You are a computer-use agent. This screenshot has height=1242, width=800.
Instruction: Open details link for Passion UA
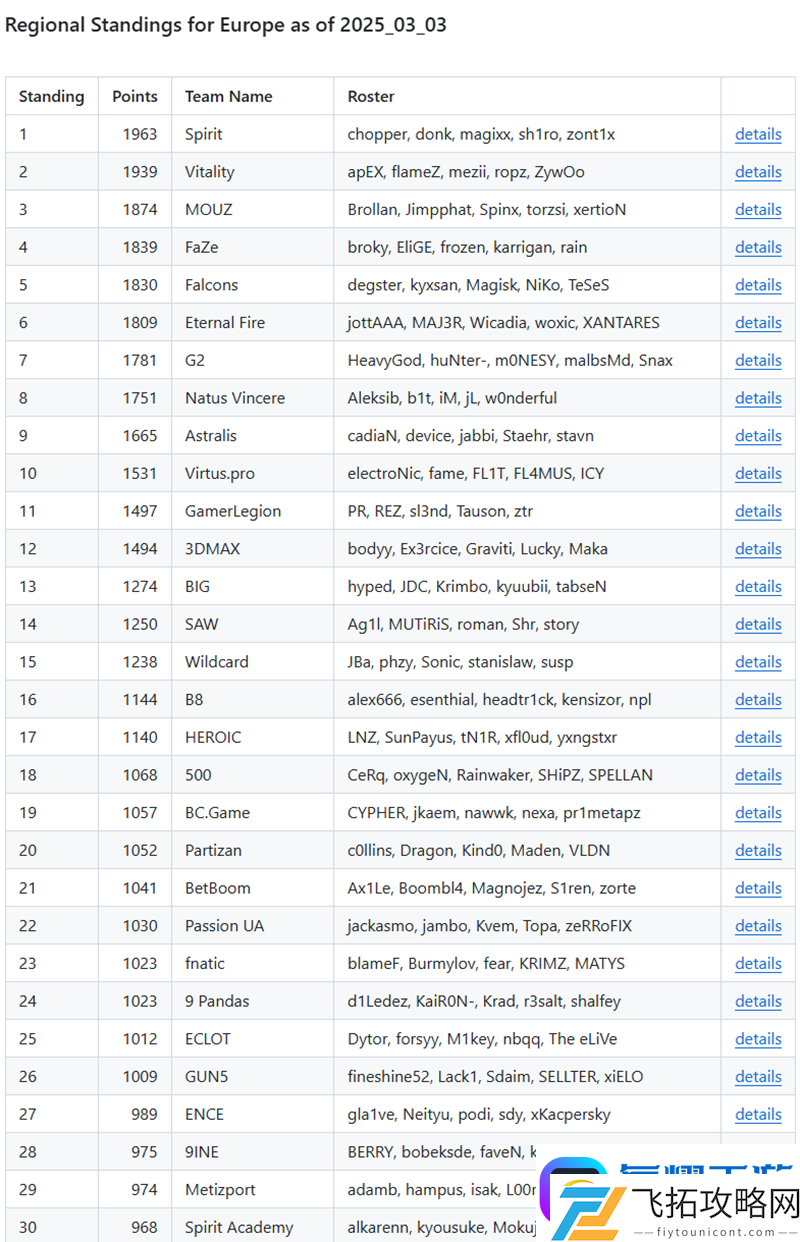pos(758,926)
